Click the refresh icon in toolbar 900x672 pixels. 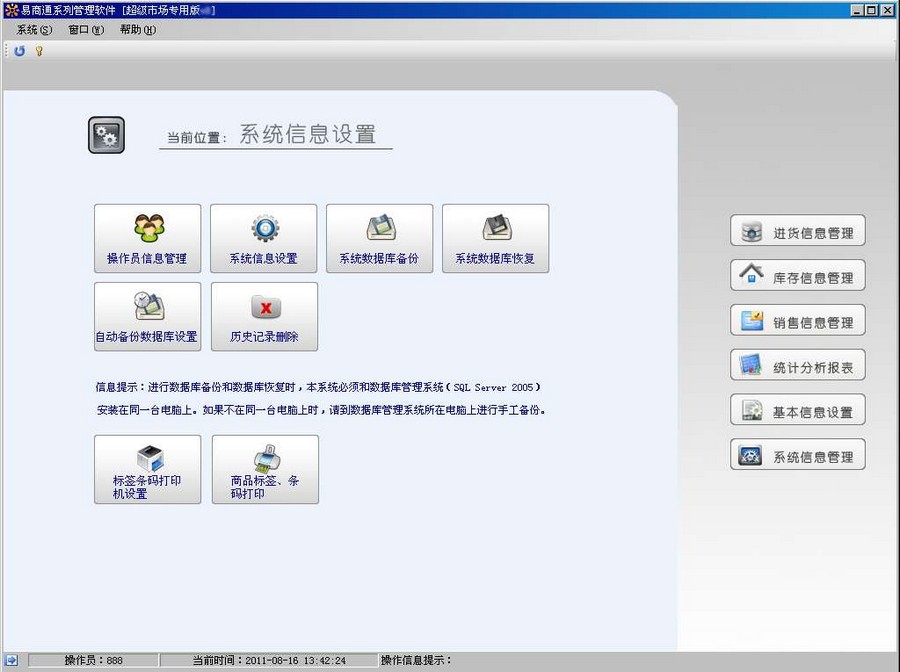[20, 51]
